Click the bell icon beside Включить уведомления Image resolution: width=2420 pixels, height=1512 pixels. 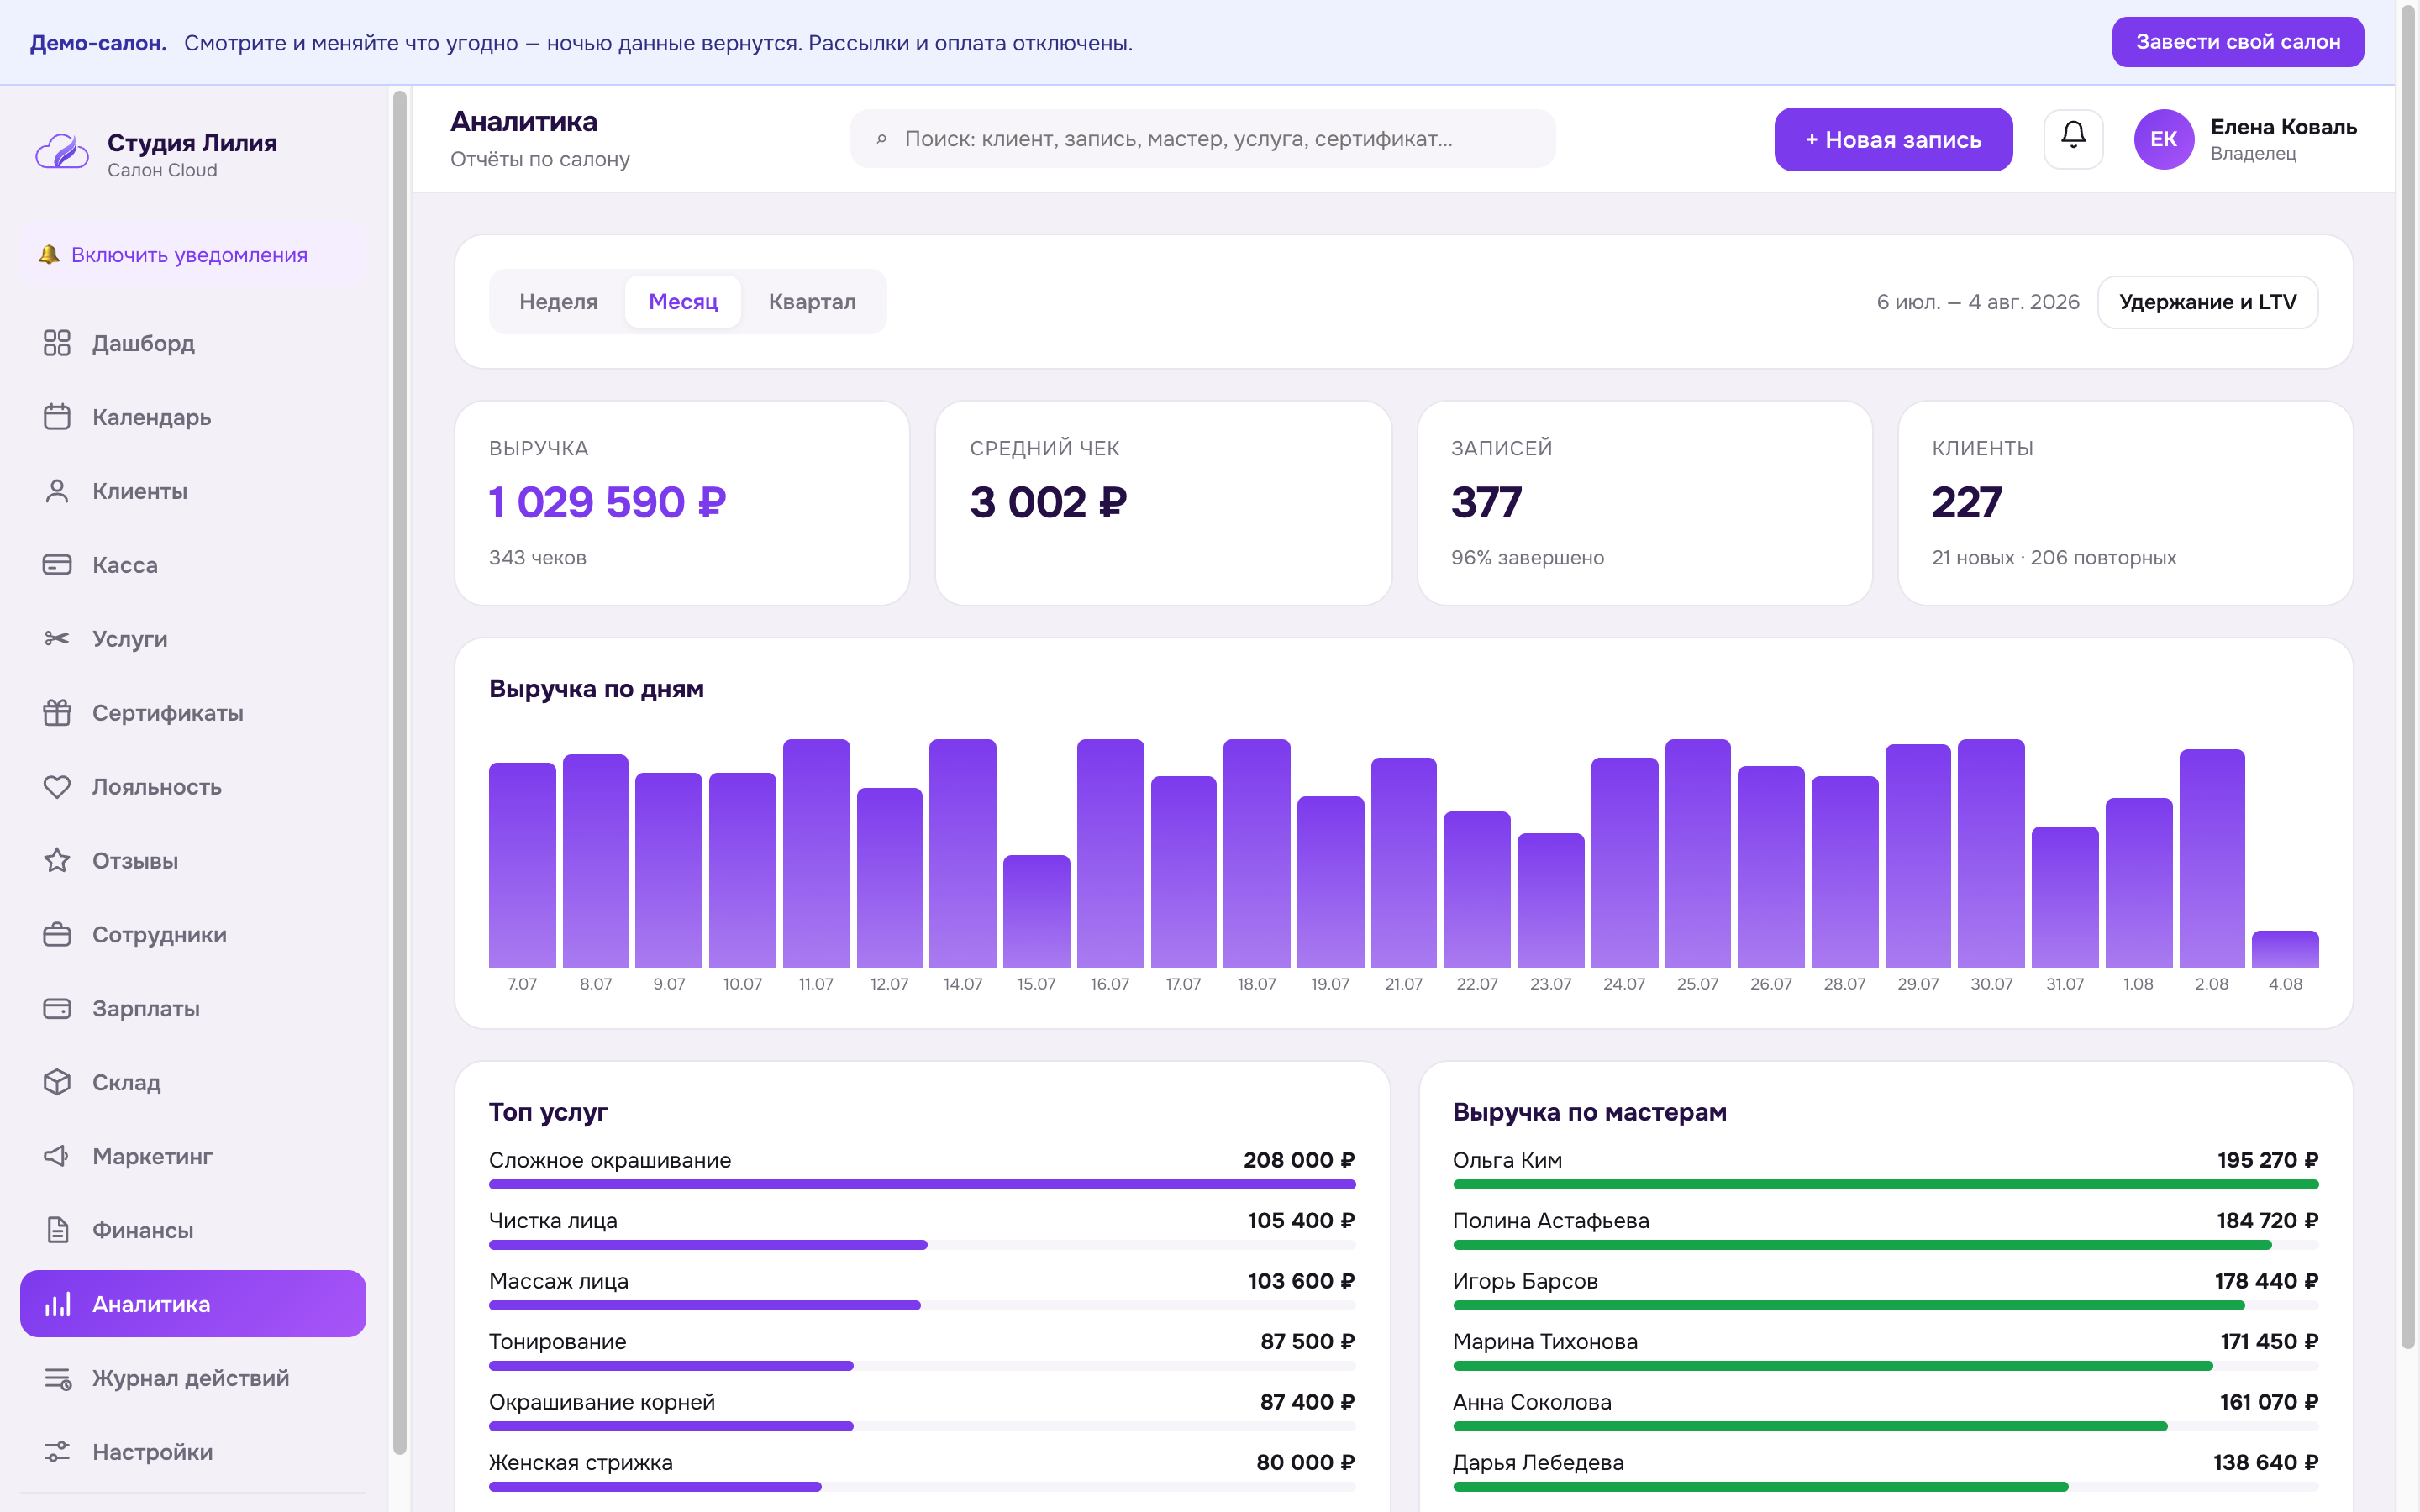click(48, 255)
